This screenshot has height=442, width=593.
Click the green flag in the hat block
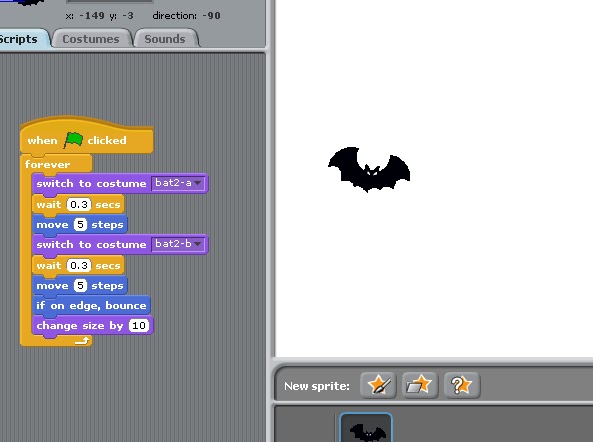pyautogui.click(x=74, y=140)
